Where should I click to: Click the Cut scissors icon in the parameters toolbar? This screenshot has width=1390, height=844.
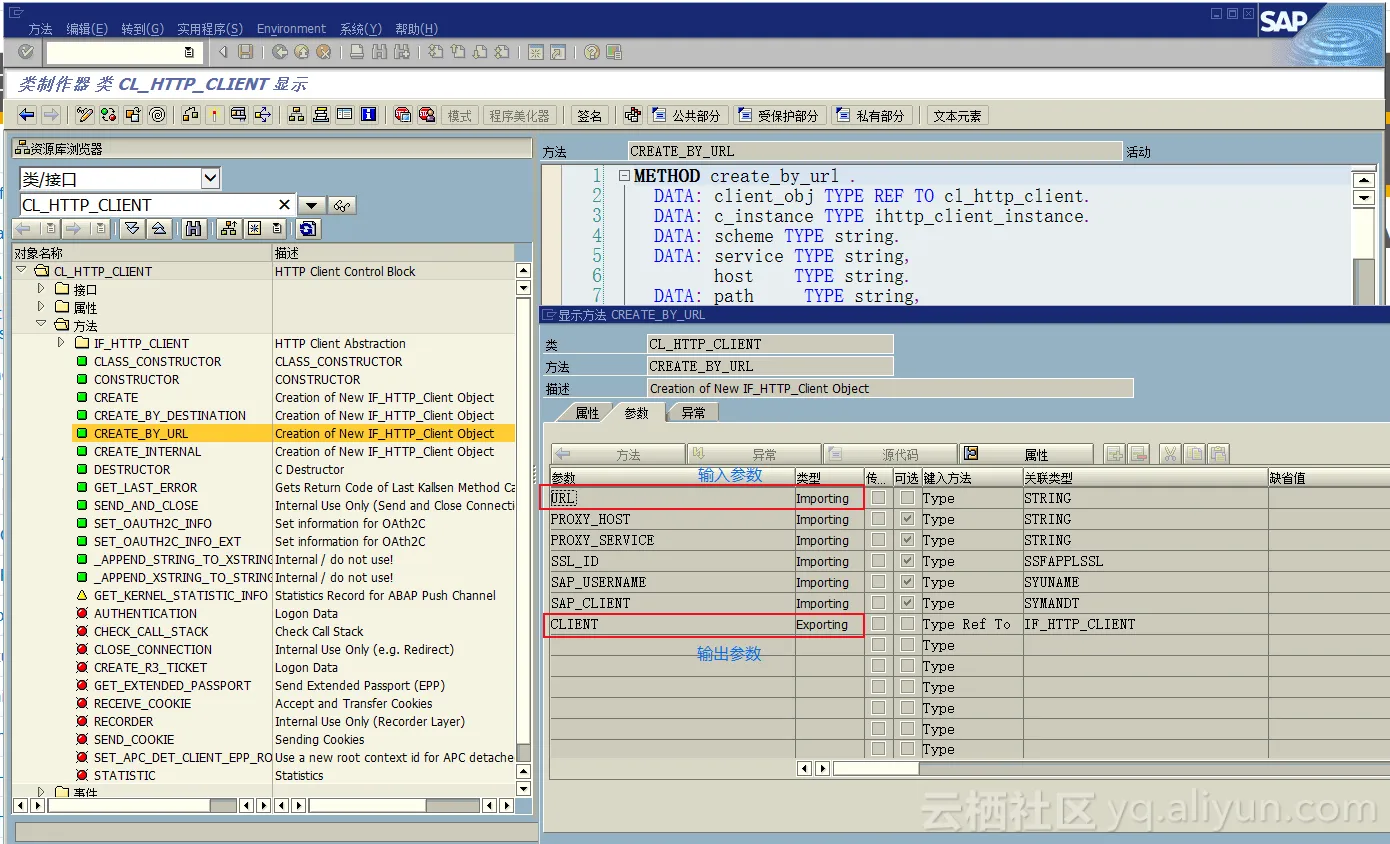(x=1170, y=454)
